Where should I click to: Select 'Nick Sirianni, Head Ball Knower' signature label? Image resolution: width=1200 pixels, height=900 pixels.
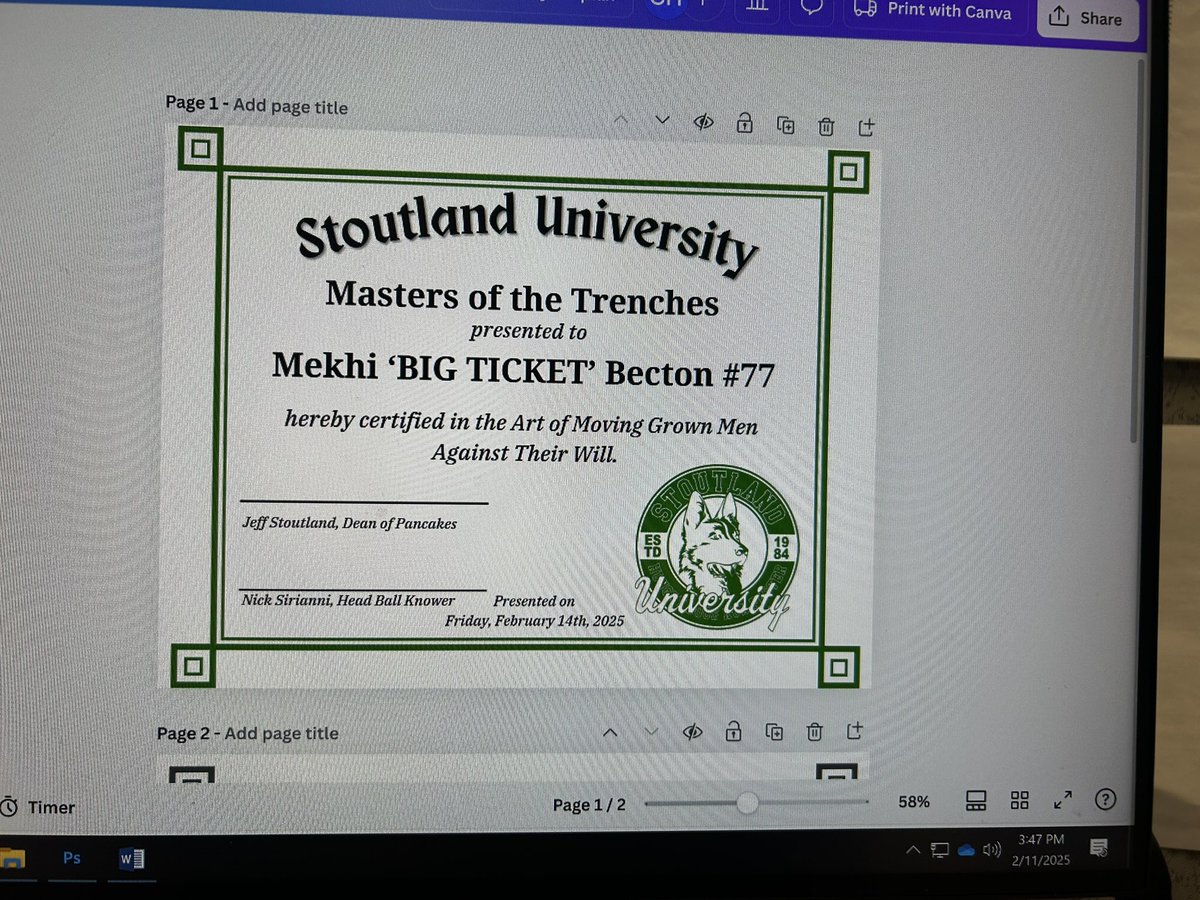coord(348,600)
